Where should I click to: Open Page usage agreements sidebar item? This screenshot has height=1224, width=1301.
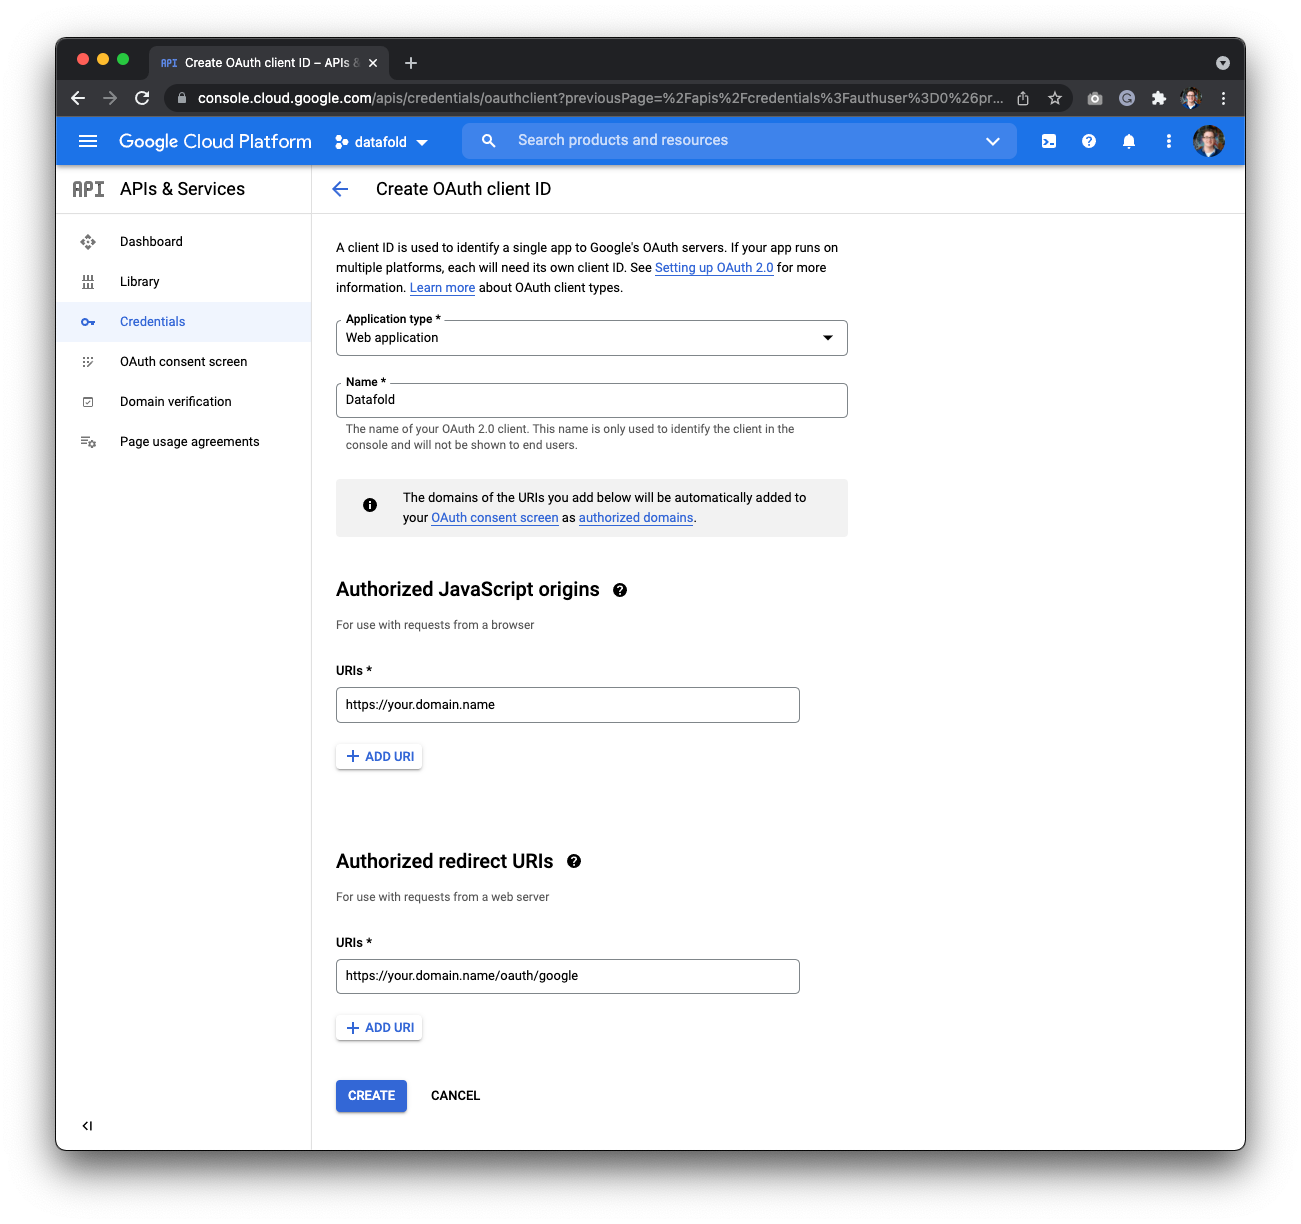click(x=183, y=442)
